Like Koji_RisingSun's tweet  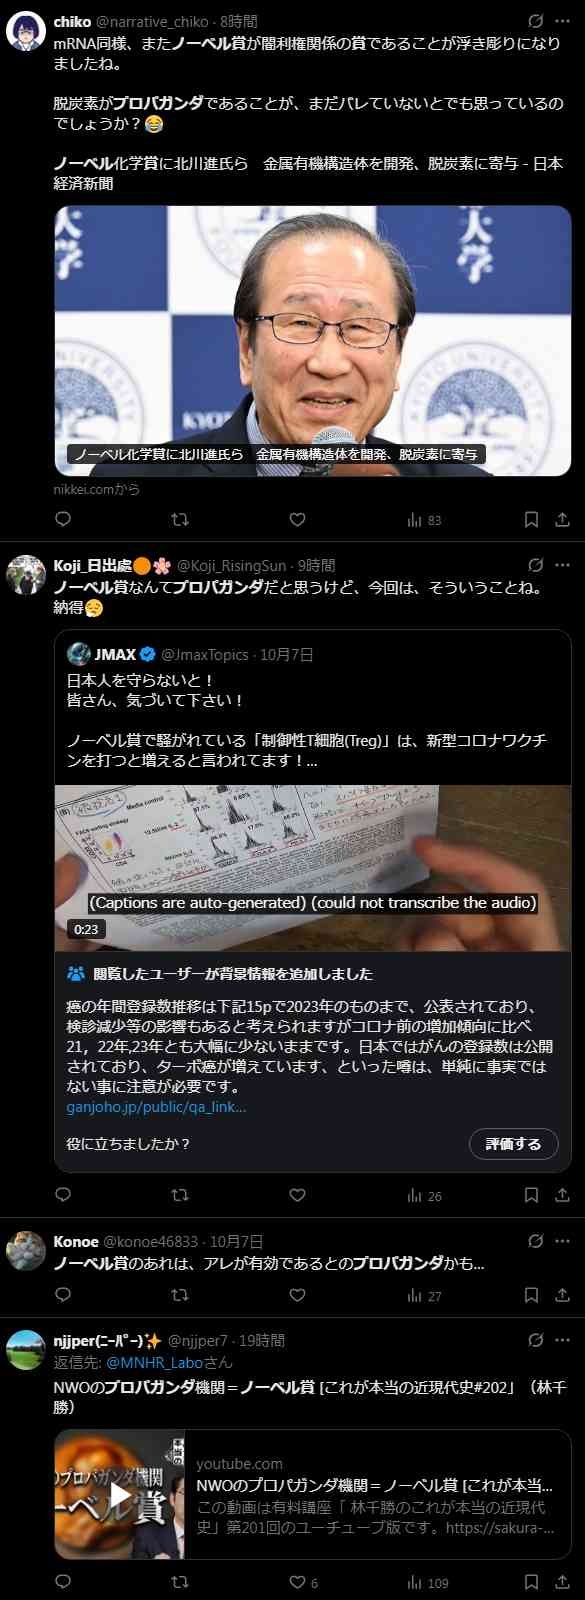[x=297, y=1195]
